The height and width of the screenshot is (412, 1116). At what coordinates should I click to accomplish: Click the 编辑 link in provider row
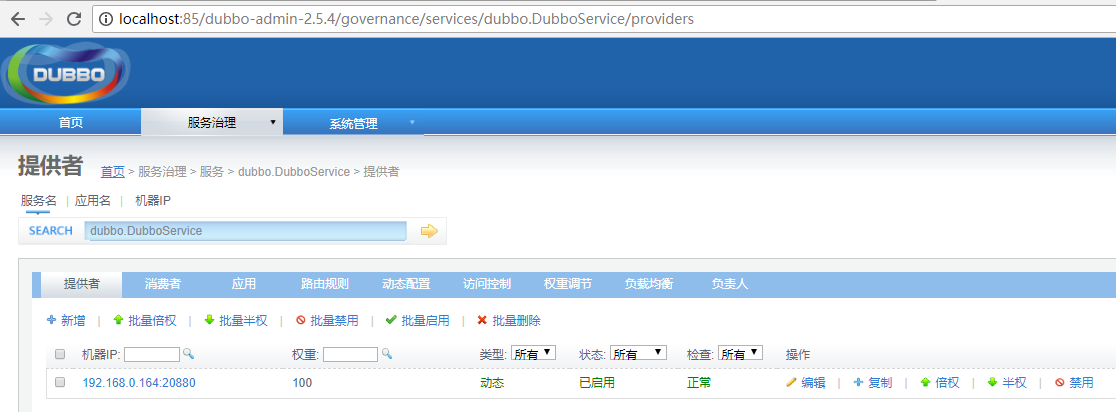click(814, 383)
